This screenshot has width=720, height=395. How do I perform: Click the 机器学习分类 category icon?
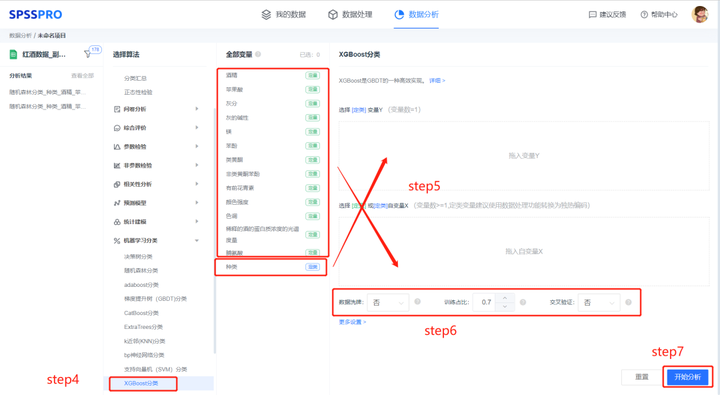point(117,241)
